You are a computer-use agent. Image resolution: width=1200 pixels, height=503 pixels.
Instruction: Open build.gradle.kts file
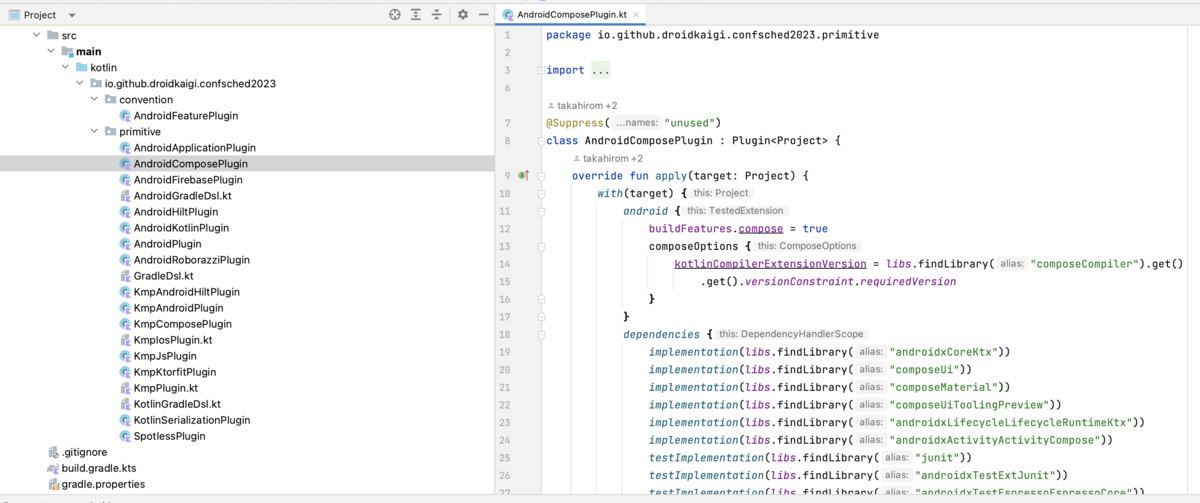(x=92, y=468)
